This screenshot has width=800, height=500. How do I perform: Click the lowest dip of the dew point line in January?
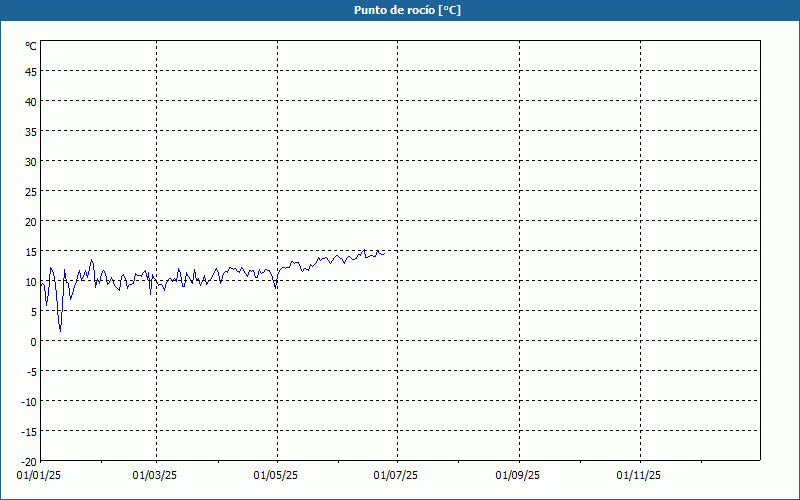click(61, 331)
